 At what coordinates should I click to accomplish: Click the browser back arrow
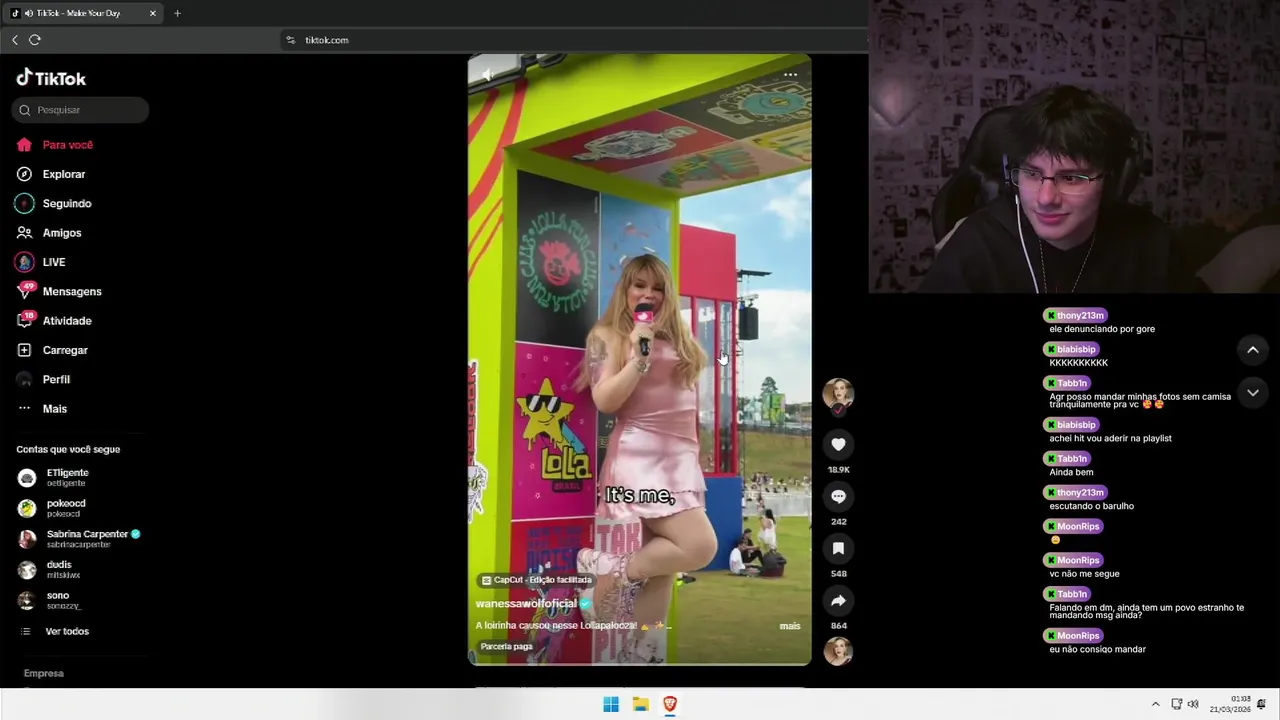pyautogui.click(x=15, y=40)
